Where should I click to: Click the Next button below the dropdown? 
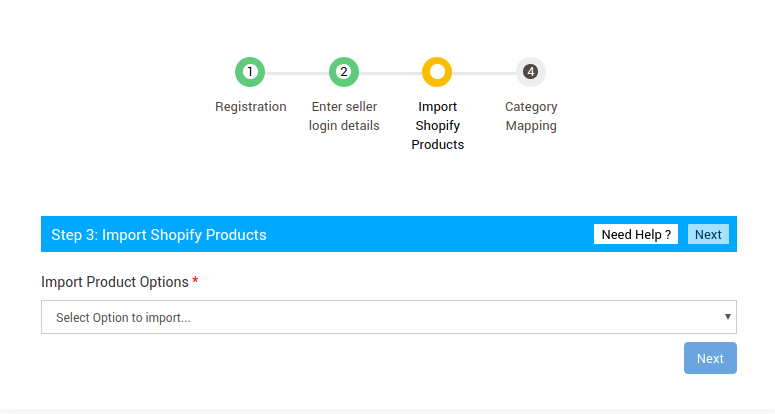coord(710,358)
